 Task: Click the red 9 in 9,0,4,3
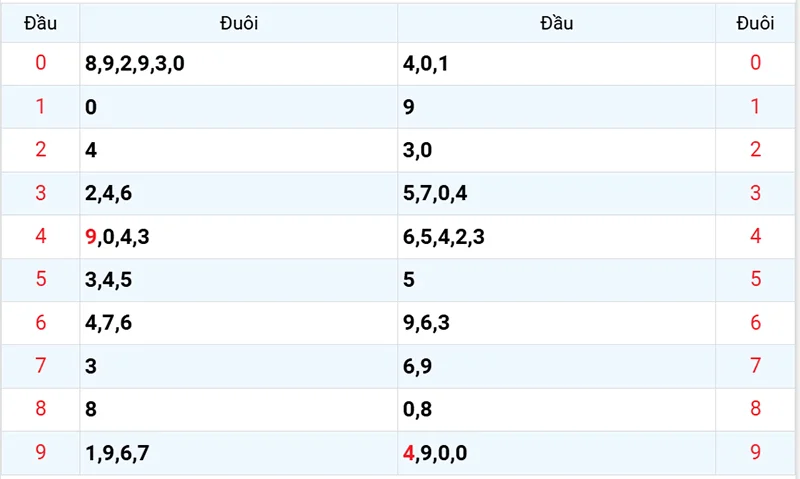(x=91, y=237)
